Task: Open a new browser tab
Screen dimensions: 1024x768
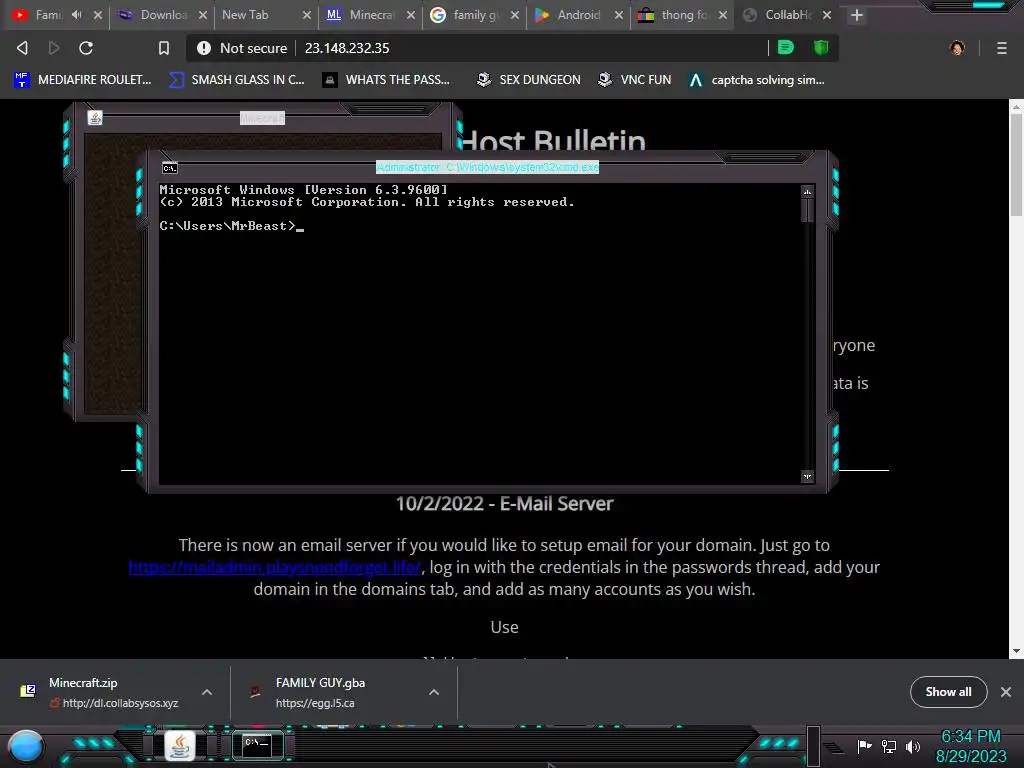Action: 857,15
